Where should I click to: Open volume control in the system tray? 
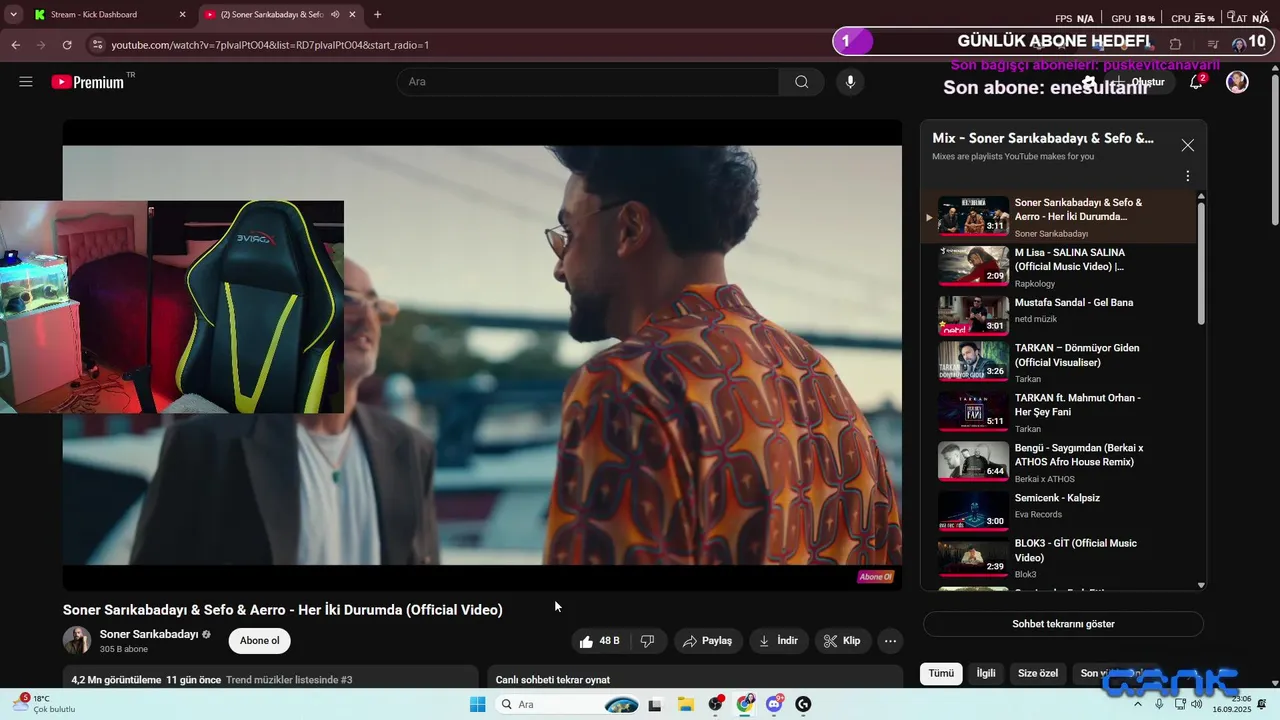point(1197,704)
